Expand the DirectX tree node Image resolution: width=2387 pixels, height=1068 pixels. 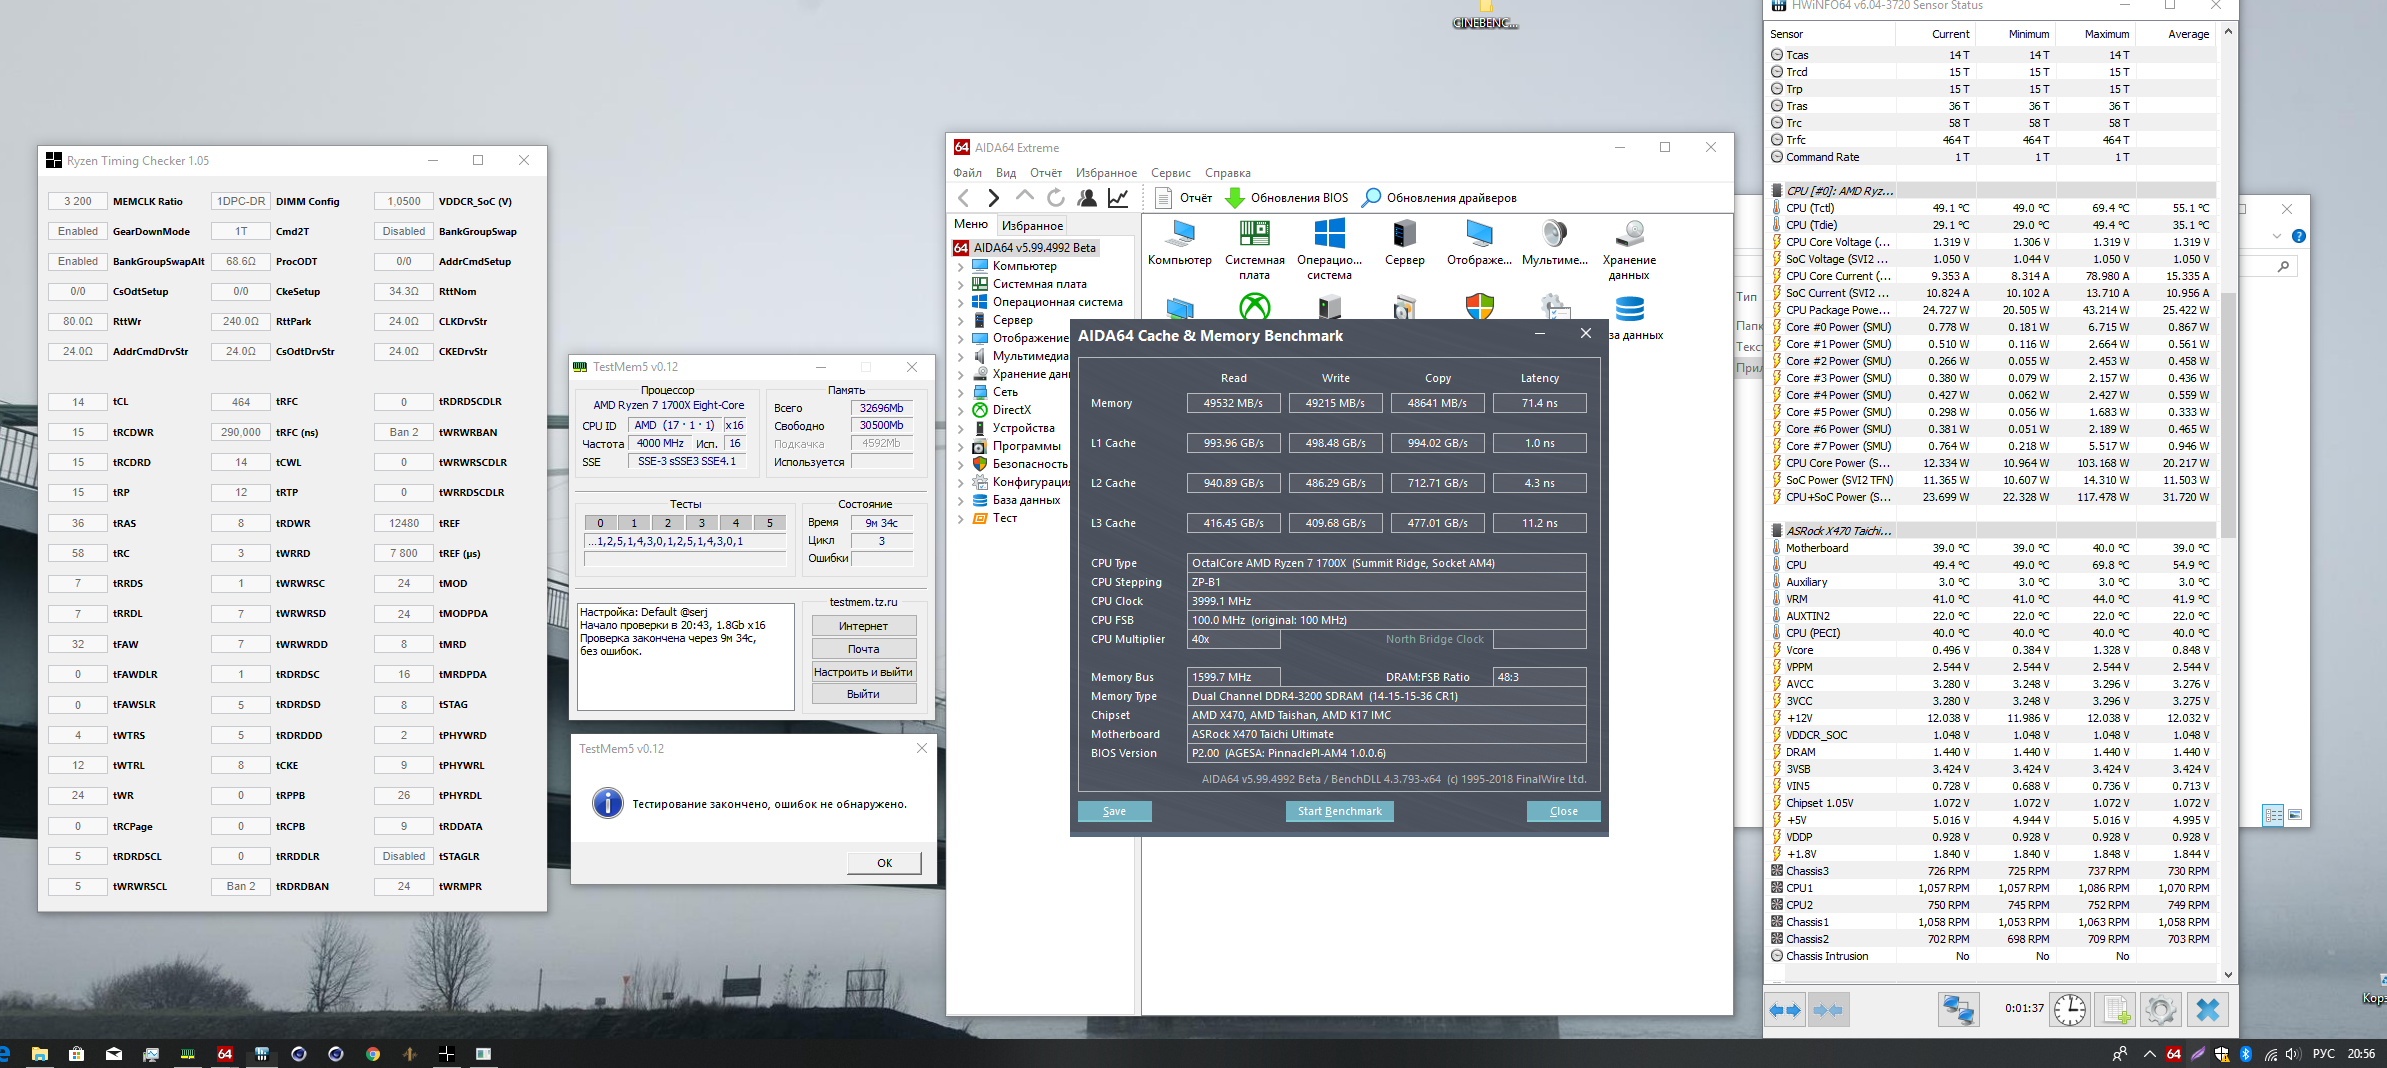coord(961,410)
